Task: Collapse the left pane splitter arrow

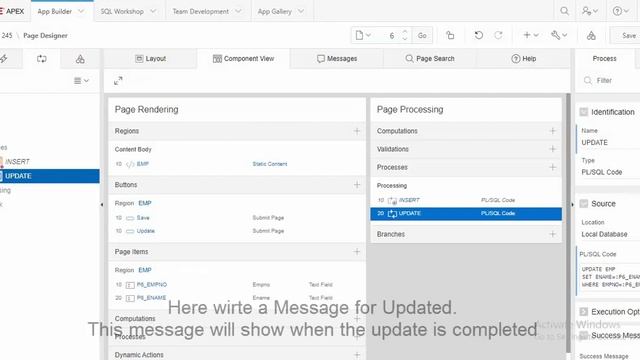Action: [102, 204]
